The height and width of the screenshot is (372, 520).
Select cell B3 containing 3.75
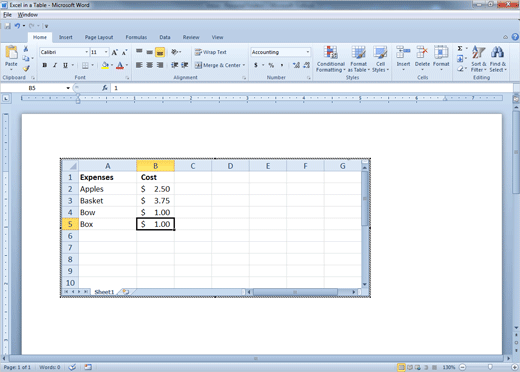(155, 201)
